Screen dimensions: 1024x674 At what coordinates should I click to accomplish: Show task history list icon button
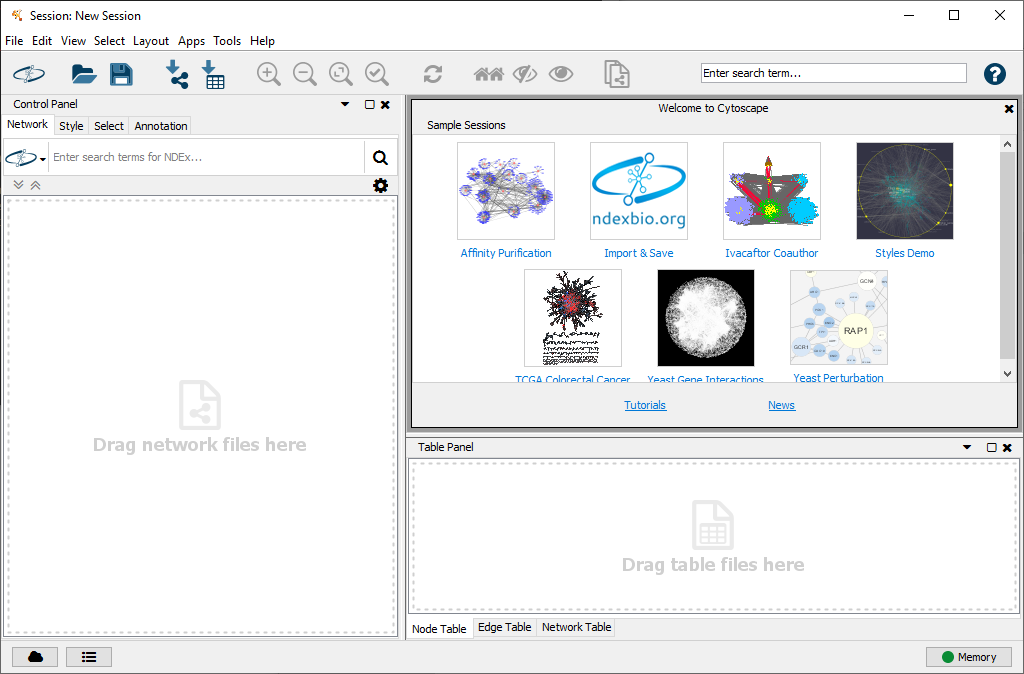click(89, 657)
